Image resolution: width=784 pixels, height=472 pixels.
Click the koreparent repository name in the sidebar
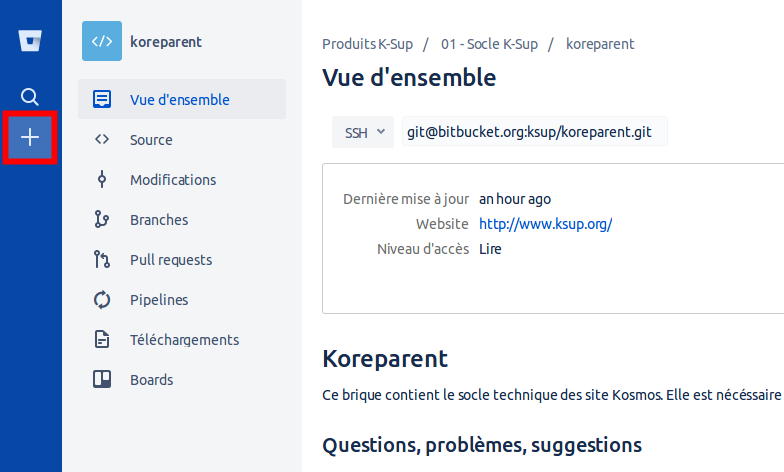coord(166,42)
